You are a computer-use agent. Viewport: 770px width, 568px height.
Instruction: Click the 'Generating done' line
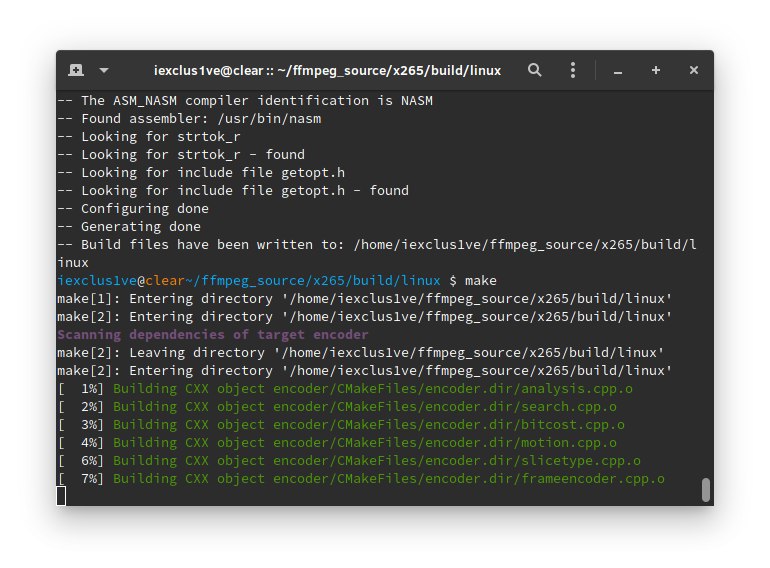pos(129,227)
